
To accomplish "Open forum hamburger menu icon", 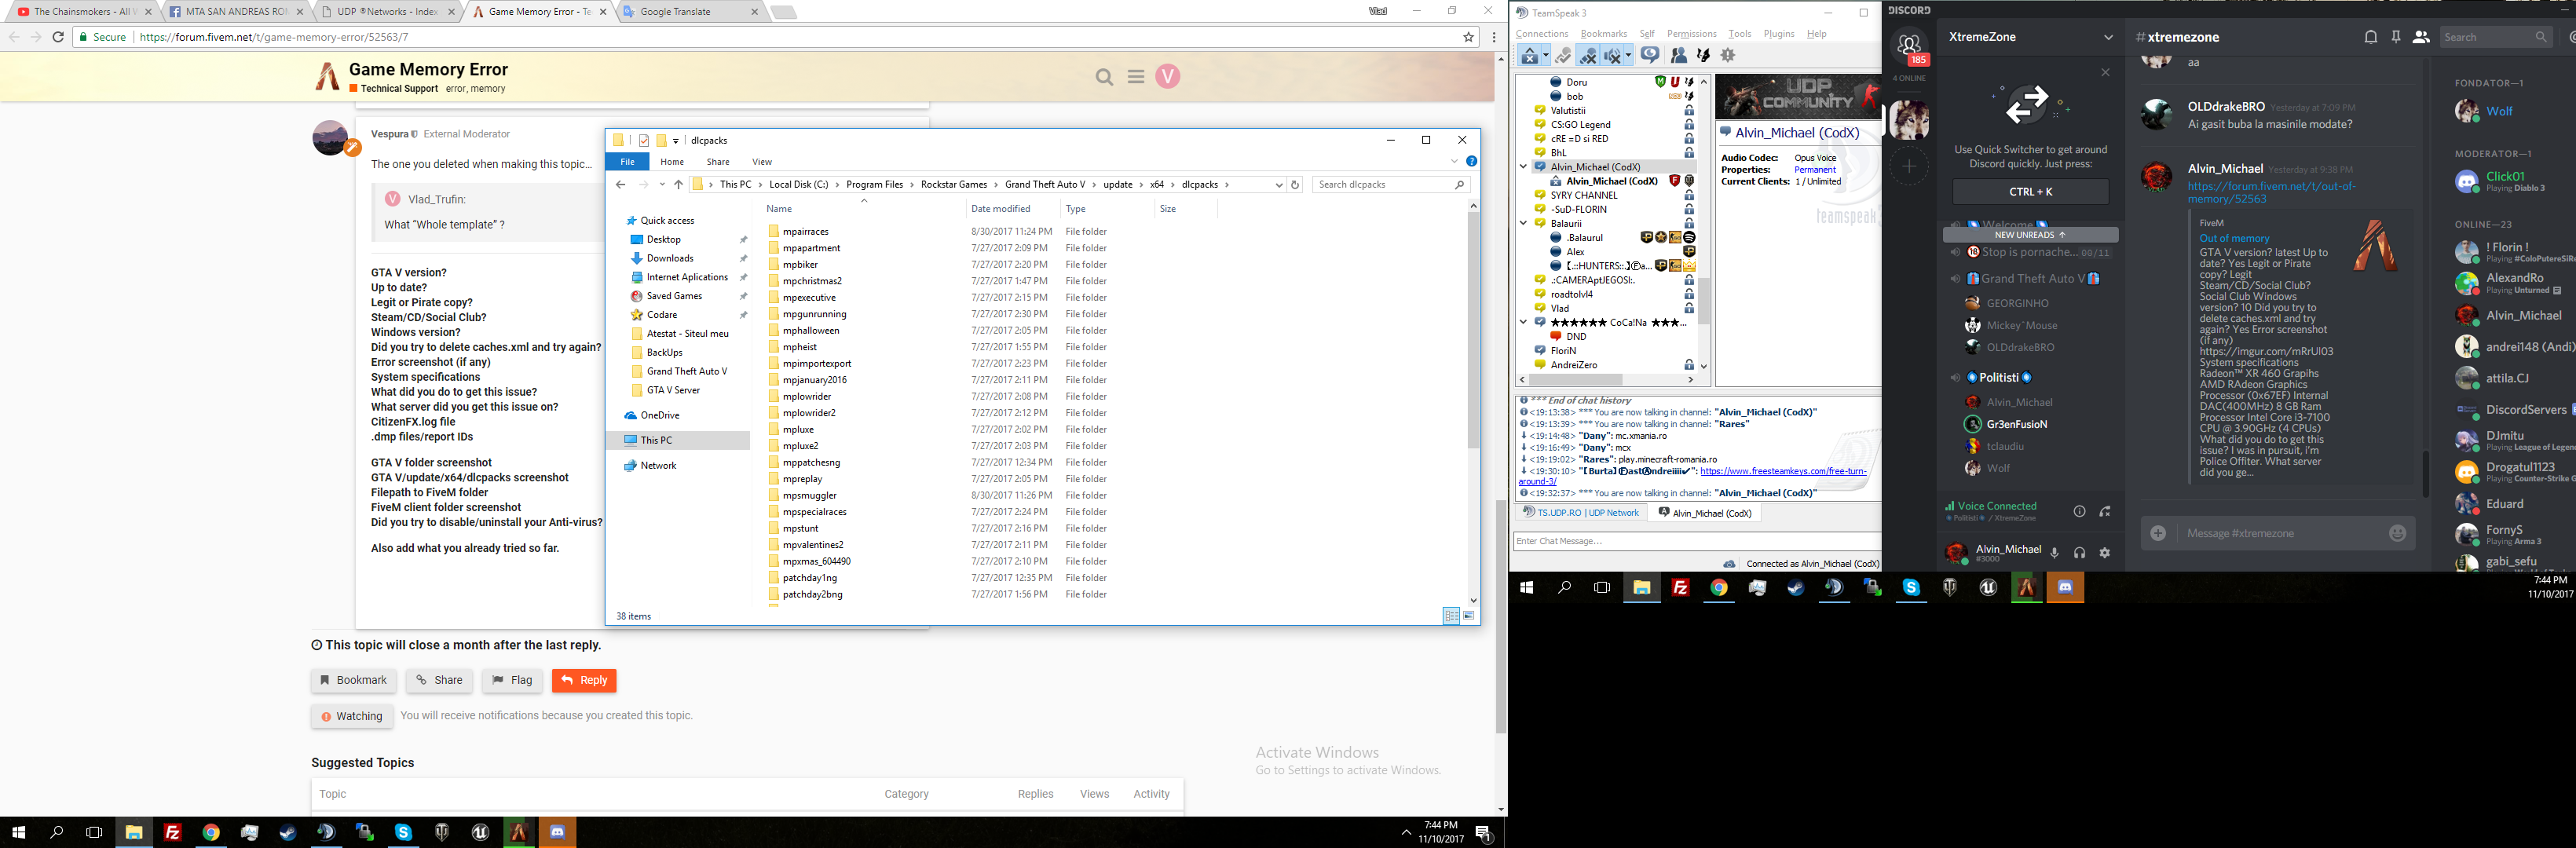I will 1136,77.
